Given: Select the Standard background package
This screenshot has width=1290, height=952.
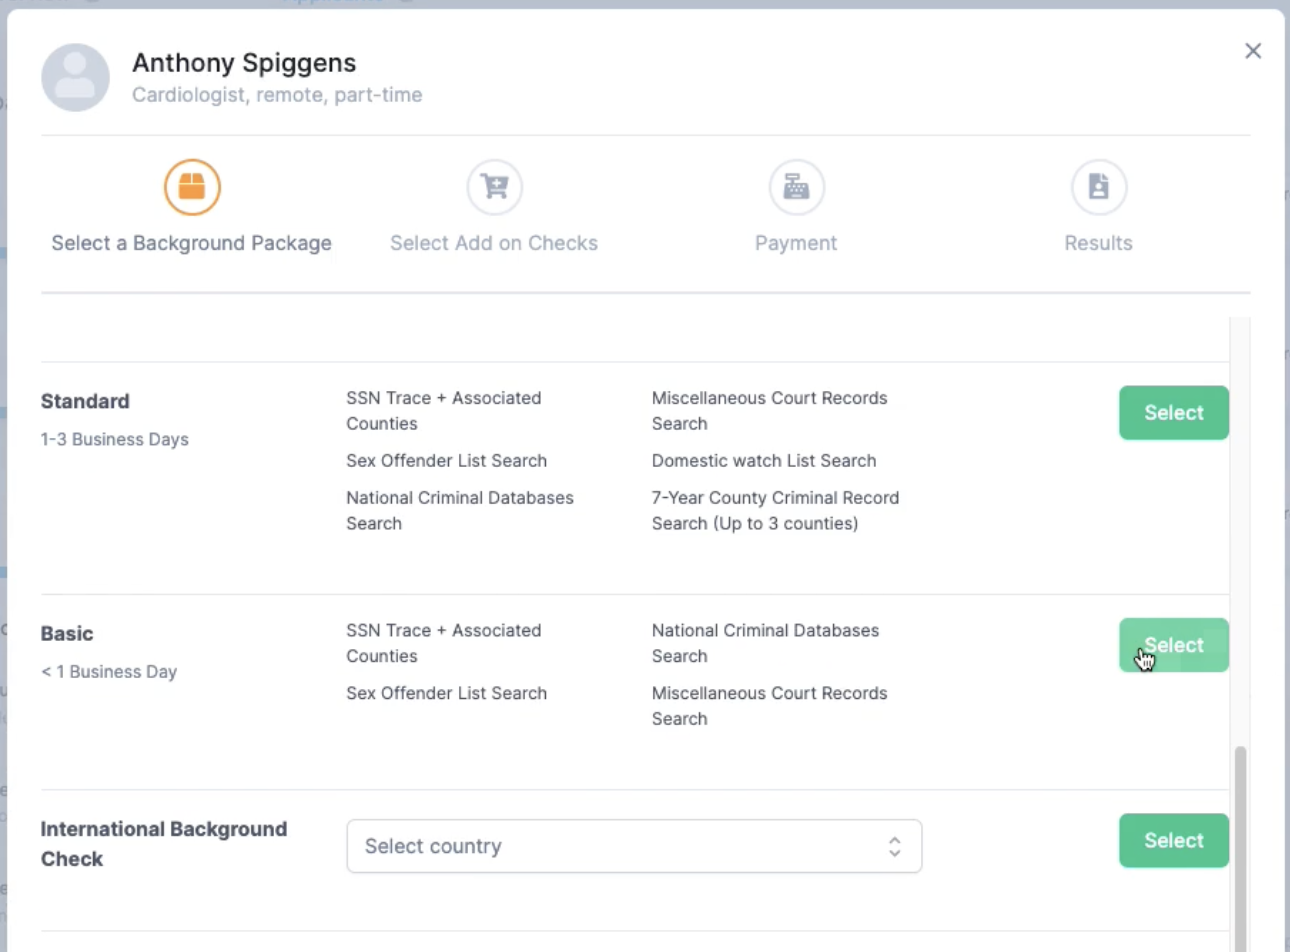Looking at the screenshot, I should [1173, 413].
